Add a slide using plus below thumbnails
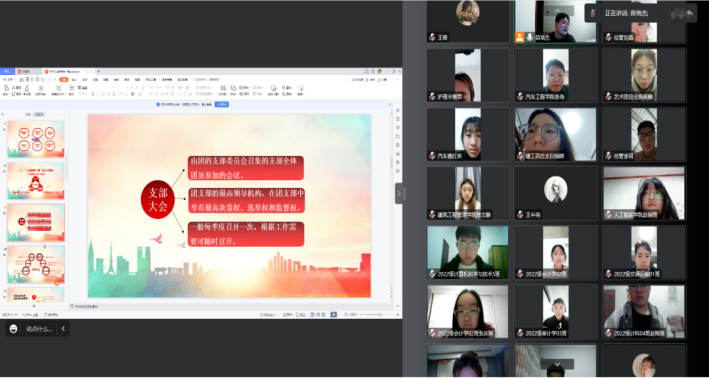The image size is (709, 378). tap(34, 306)
